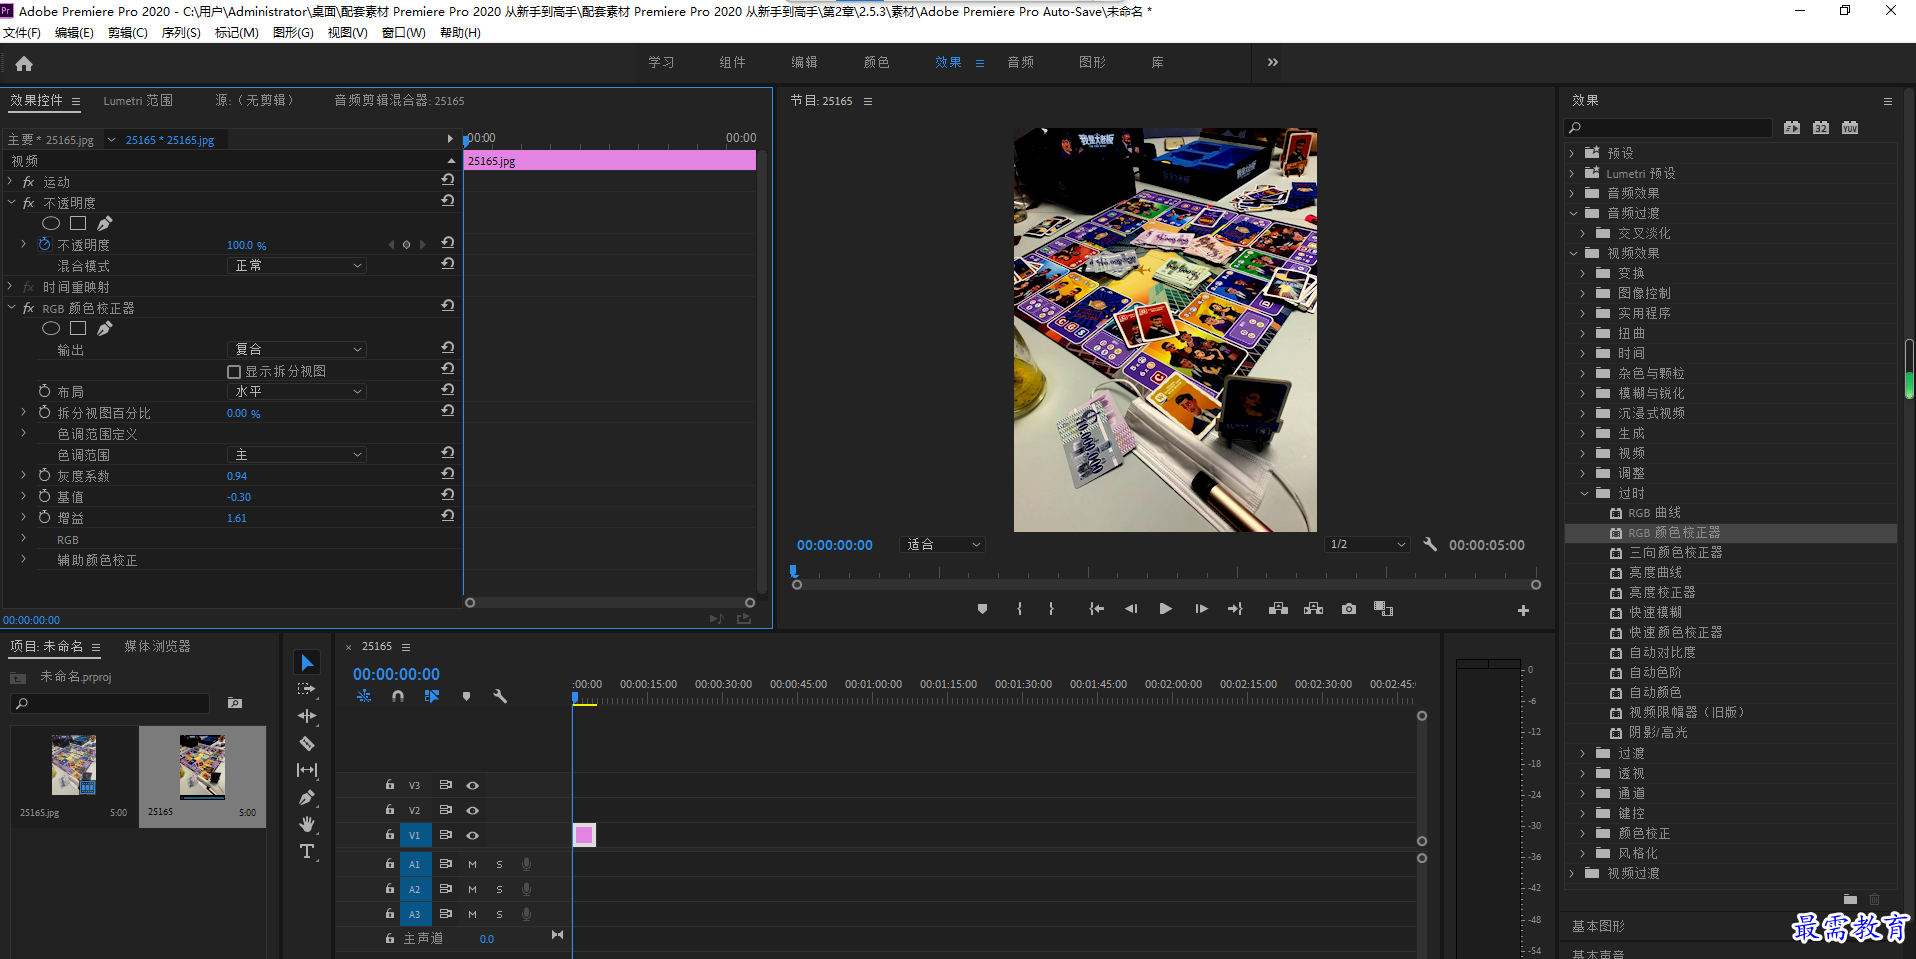Expand workspace overflow chevron menu
This screenshot has height=959, width=1916.
click(1272, 62)
